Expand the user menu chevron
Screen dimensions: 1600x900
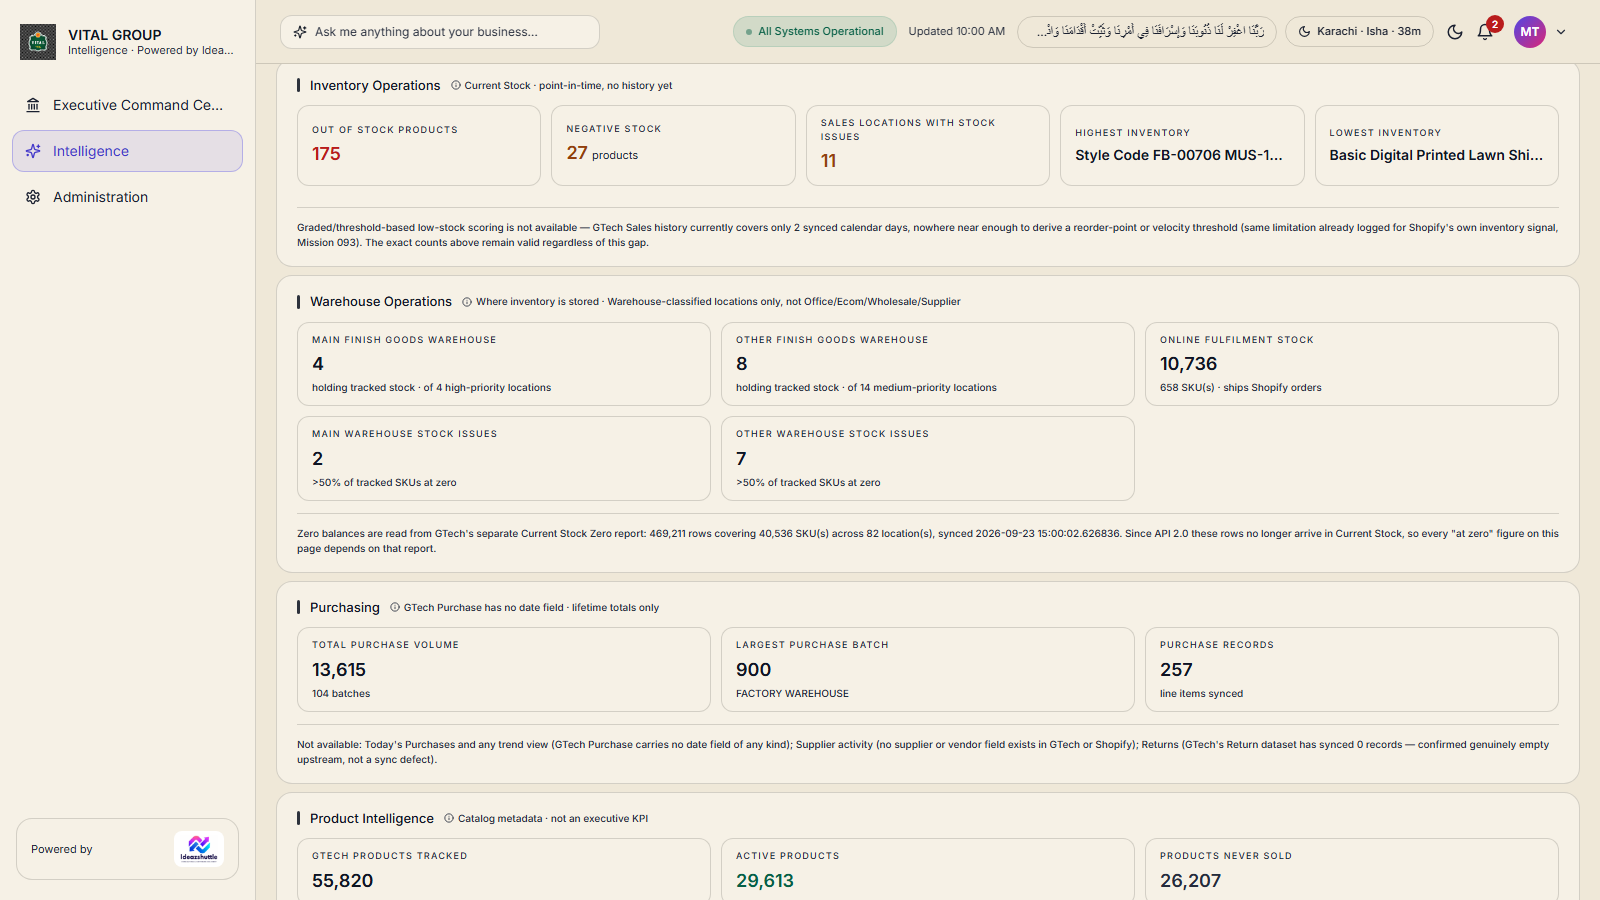pyautogui.click(x=1561, y=32)
